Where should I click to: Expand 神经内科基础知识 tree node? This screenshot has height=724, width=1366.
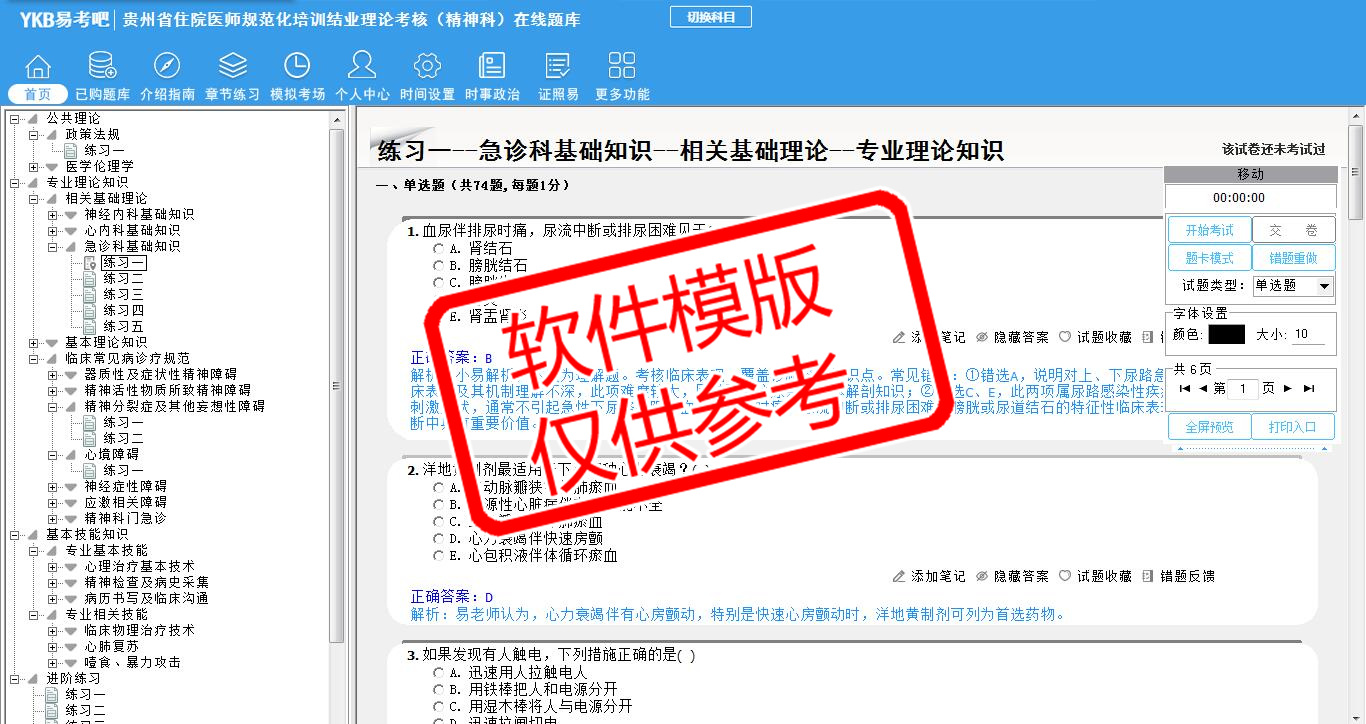(53, 214)
